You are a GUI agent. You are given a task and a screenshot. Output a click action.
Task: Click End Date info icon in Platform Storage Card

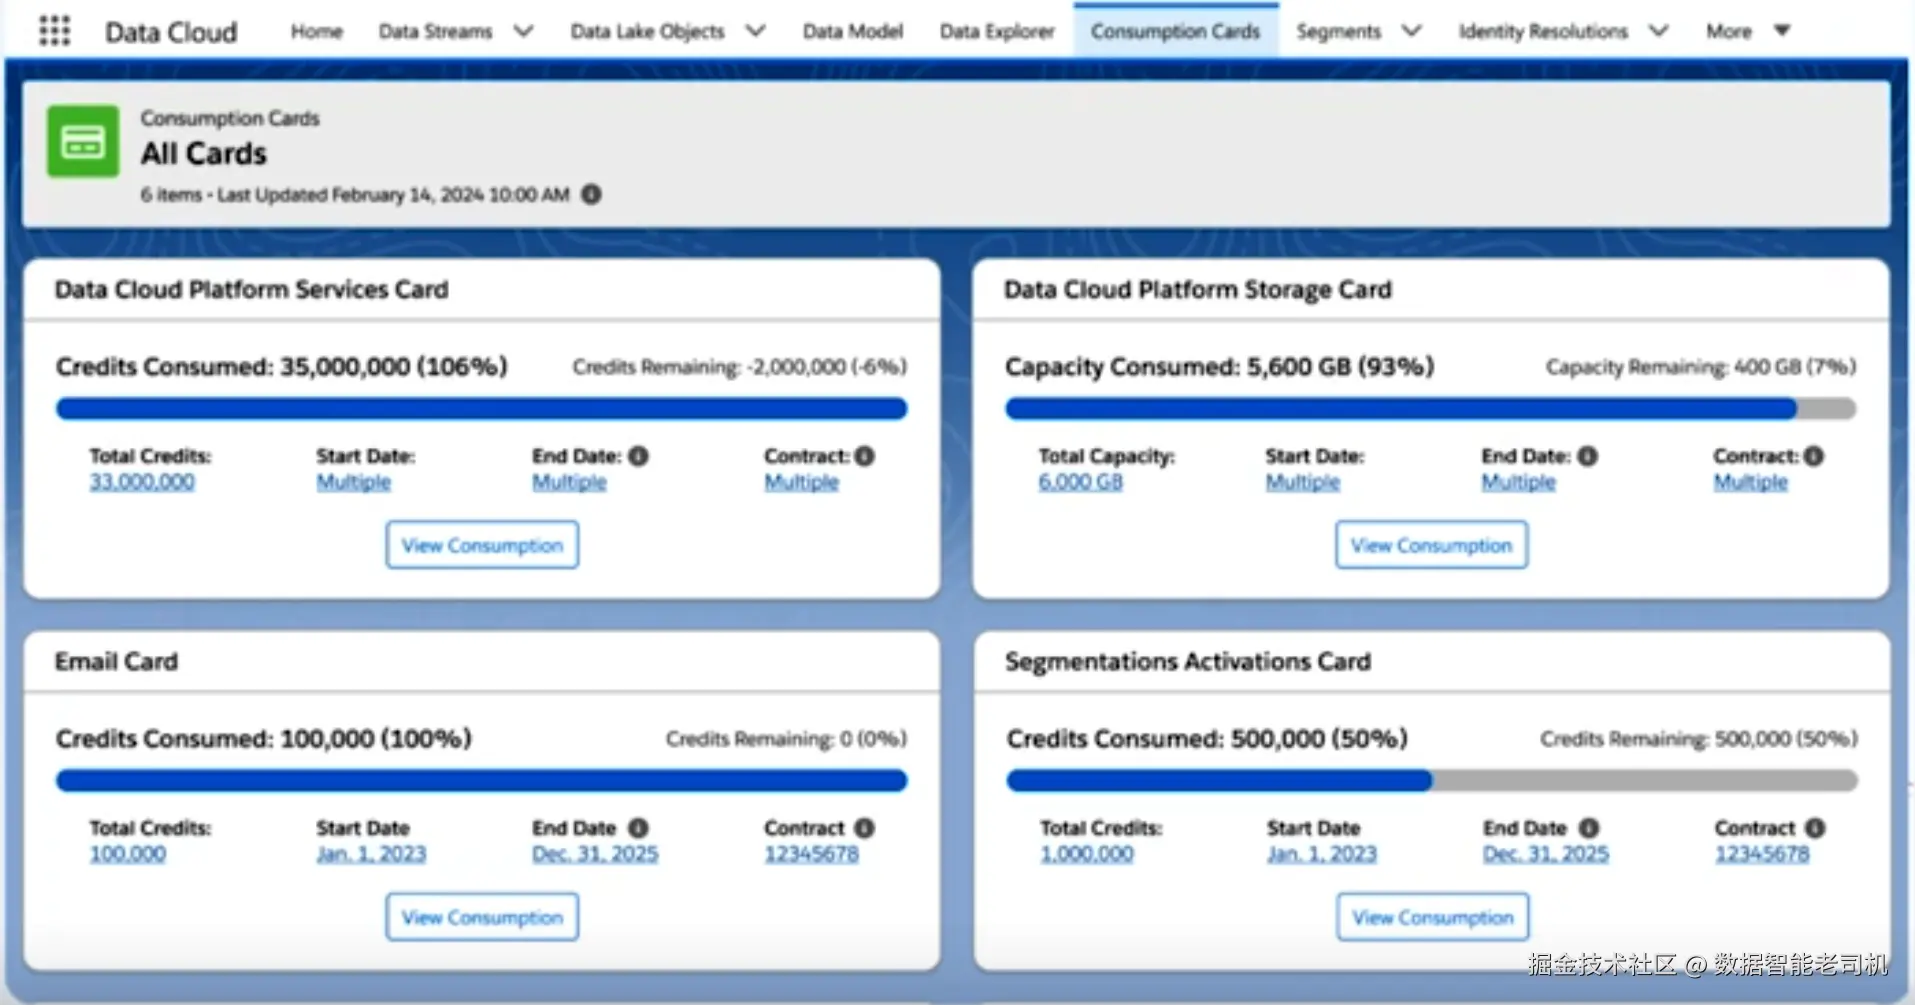1587,456
